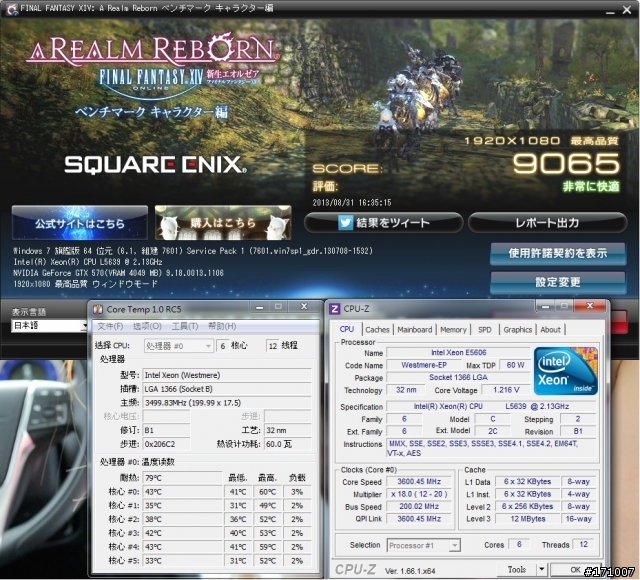The image size is (640, 580).
Task: Close the CPU-Z window
Action: pos(589,305)
